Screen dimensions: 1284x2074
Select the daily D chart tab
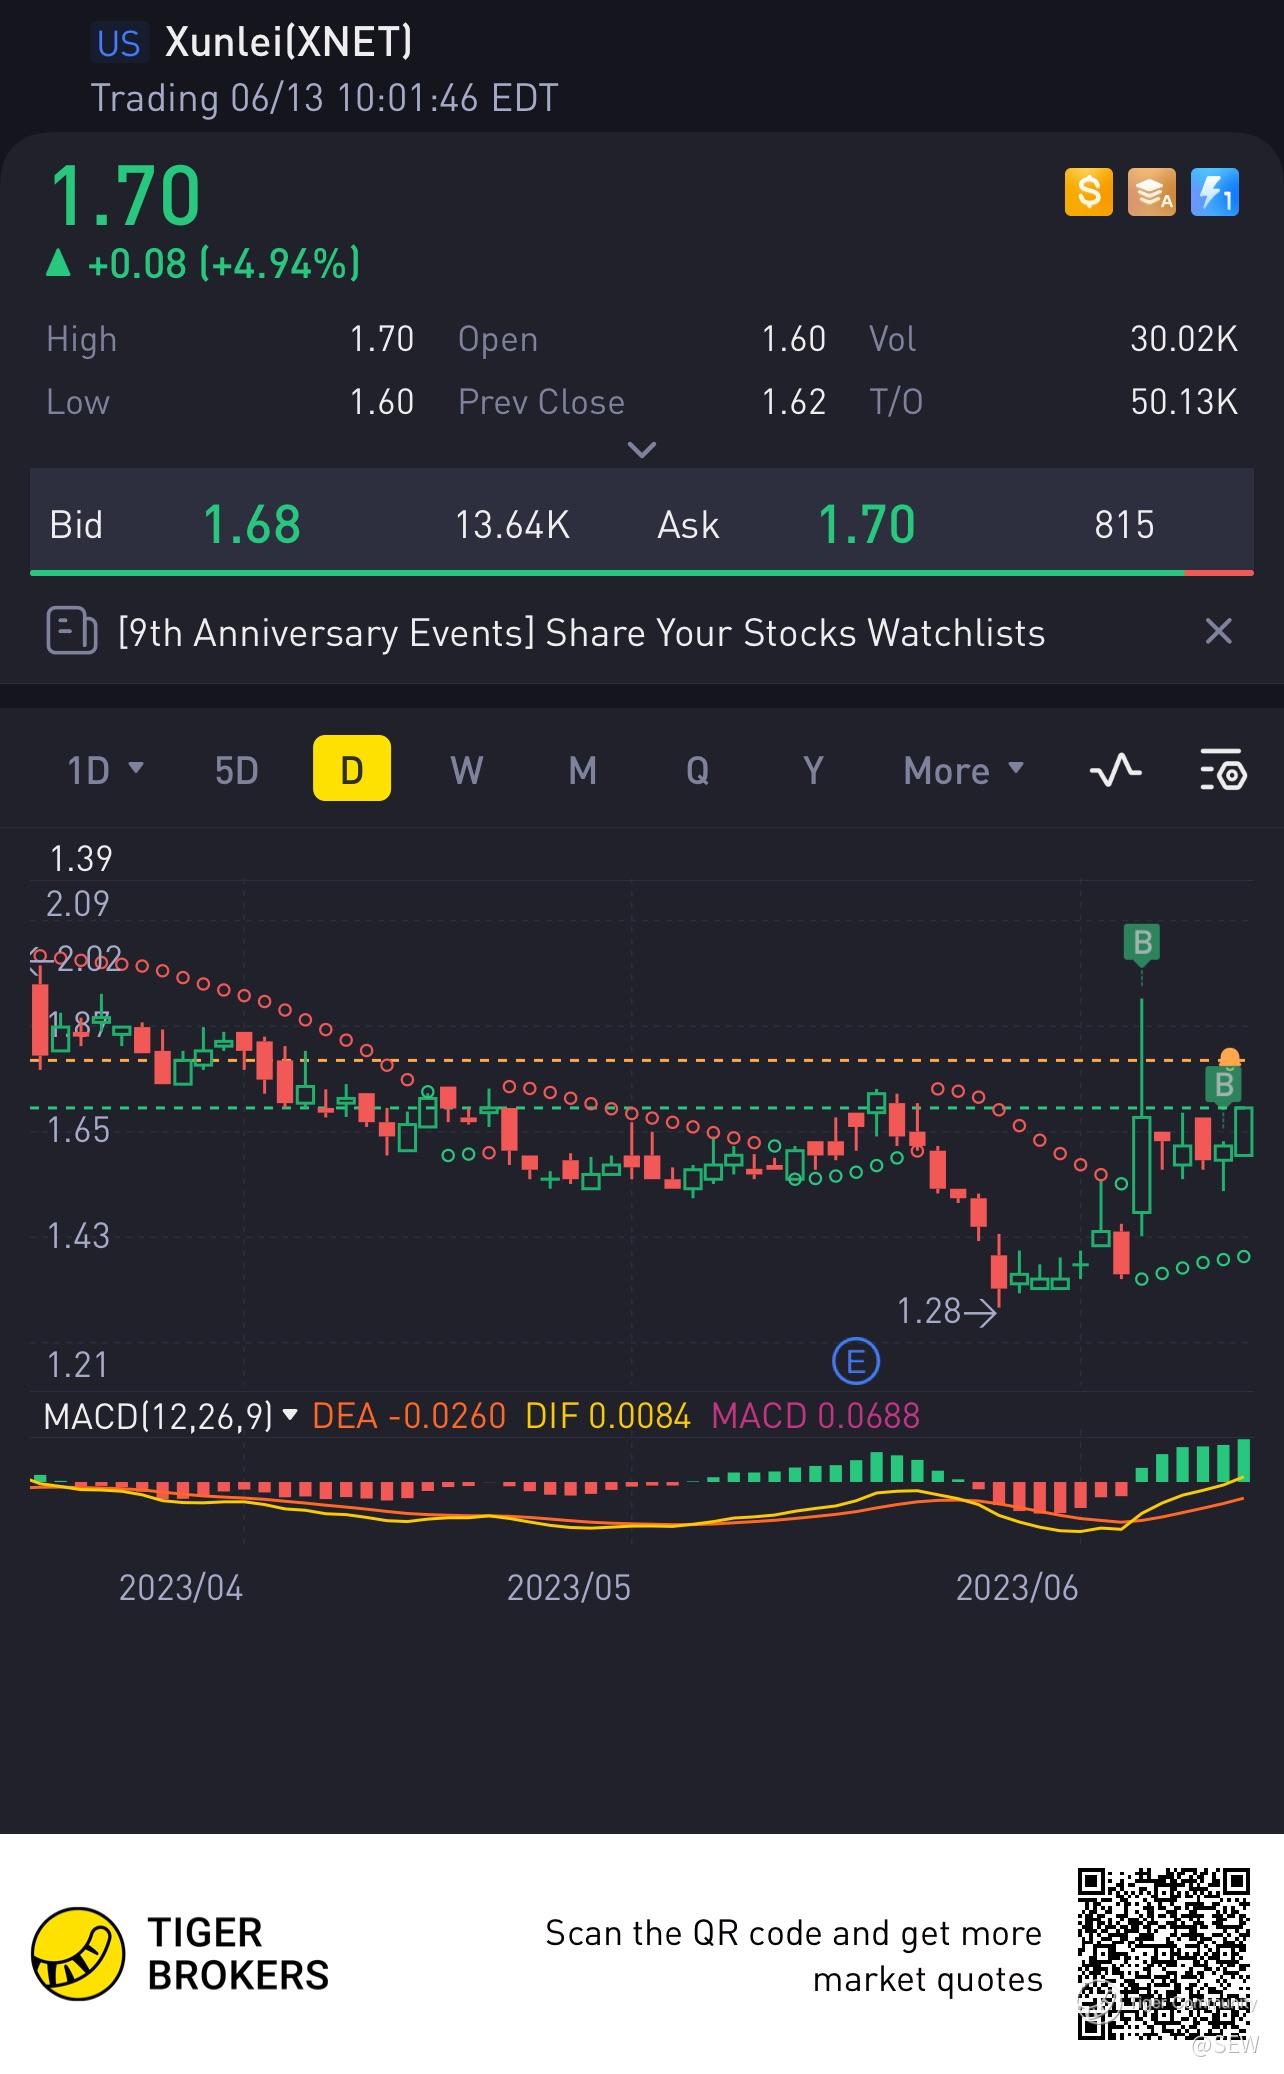(x=352, y=768)
